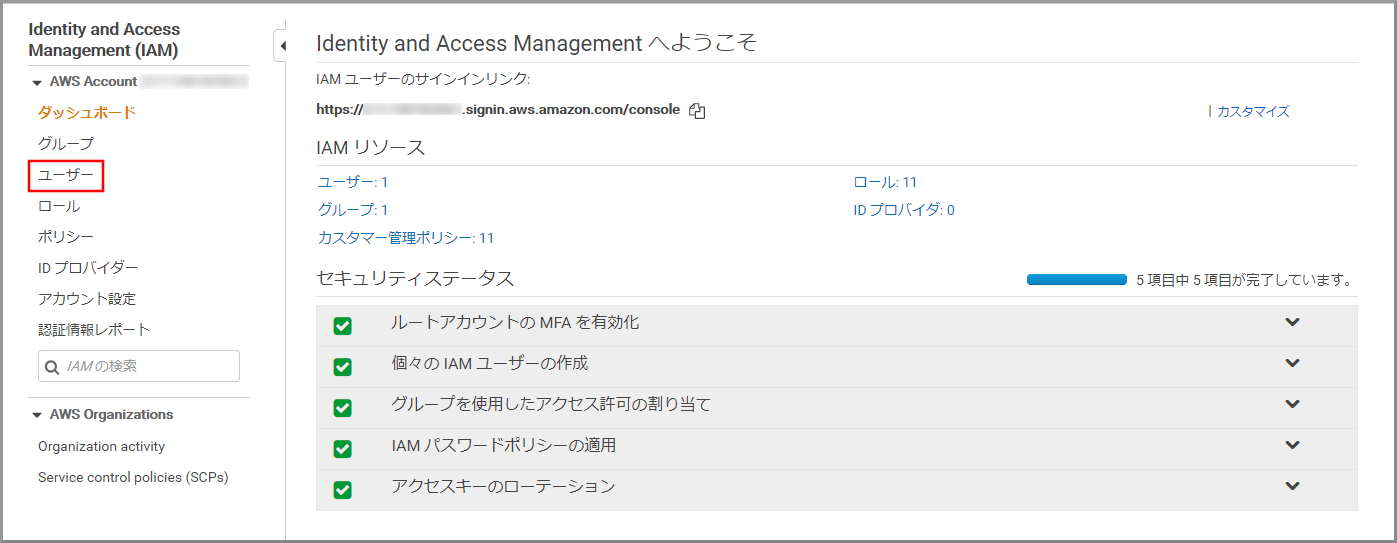1397x543 pixels.
Task: Click the green check for ルートアカウントの MFA
Action: pos(343,326)
